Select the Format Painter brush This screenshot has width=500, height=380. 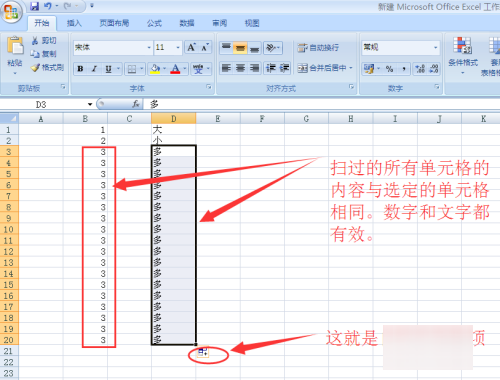35,68
